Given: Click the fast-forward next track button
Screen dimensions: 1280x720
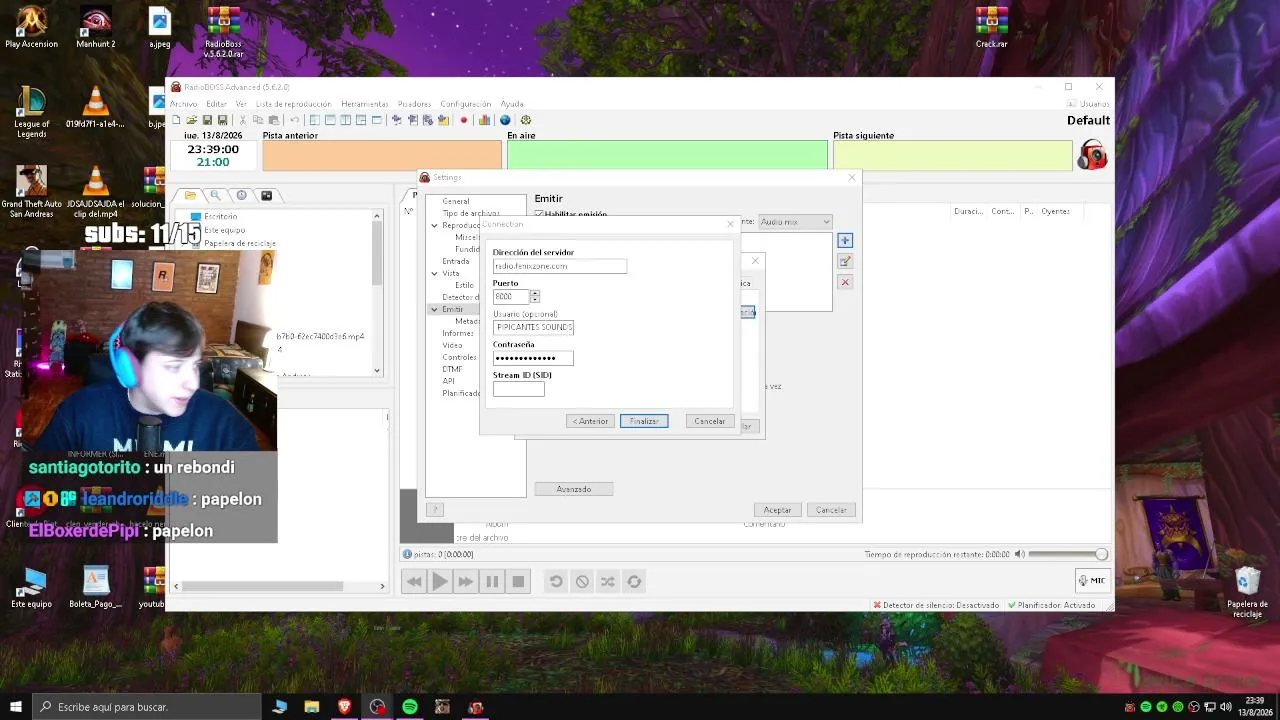Looking at the screenshot, I should pos(465,581).
